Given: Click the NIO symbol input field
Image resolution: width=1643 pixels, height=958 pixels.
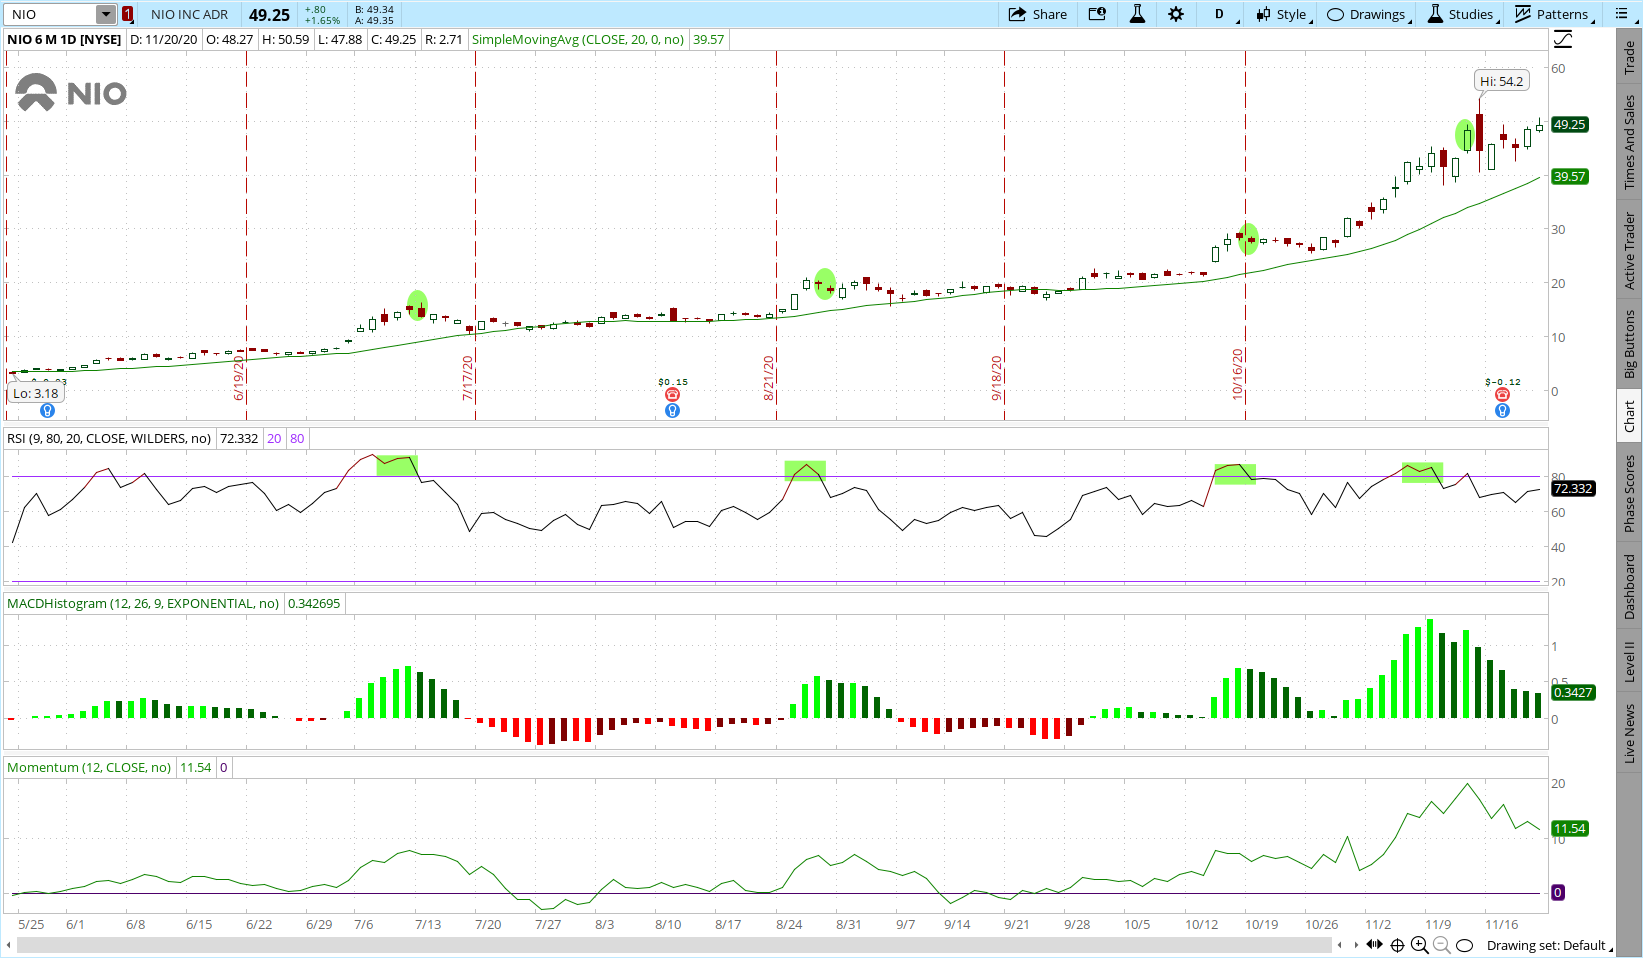Looking at the screenshot, I should (50, 14).
